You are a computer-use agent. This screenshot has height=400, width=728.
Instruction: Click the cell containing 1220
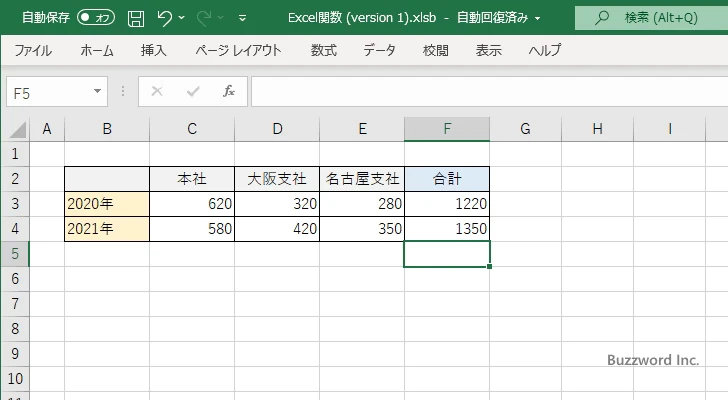pos(447,204)
